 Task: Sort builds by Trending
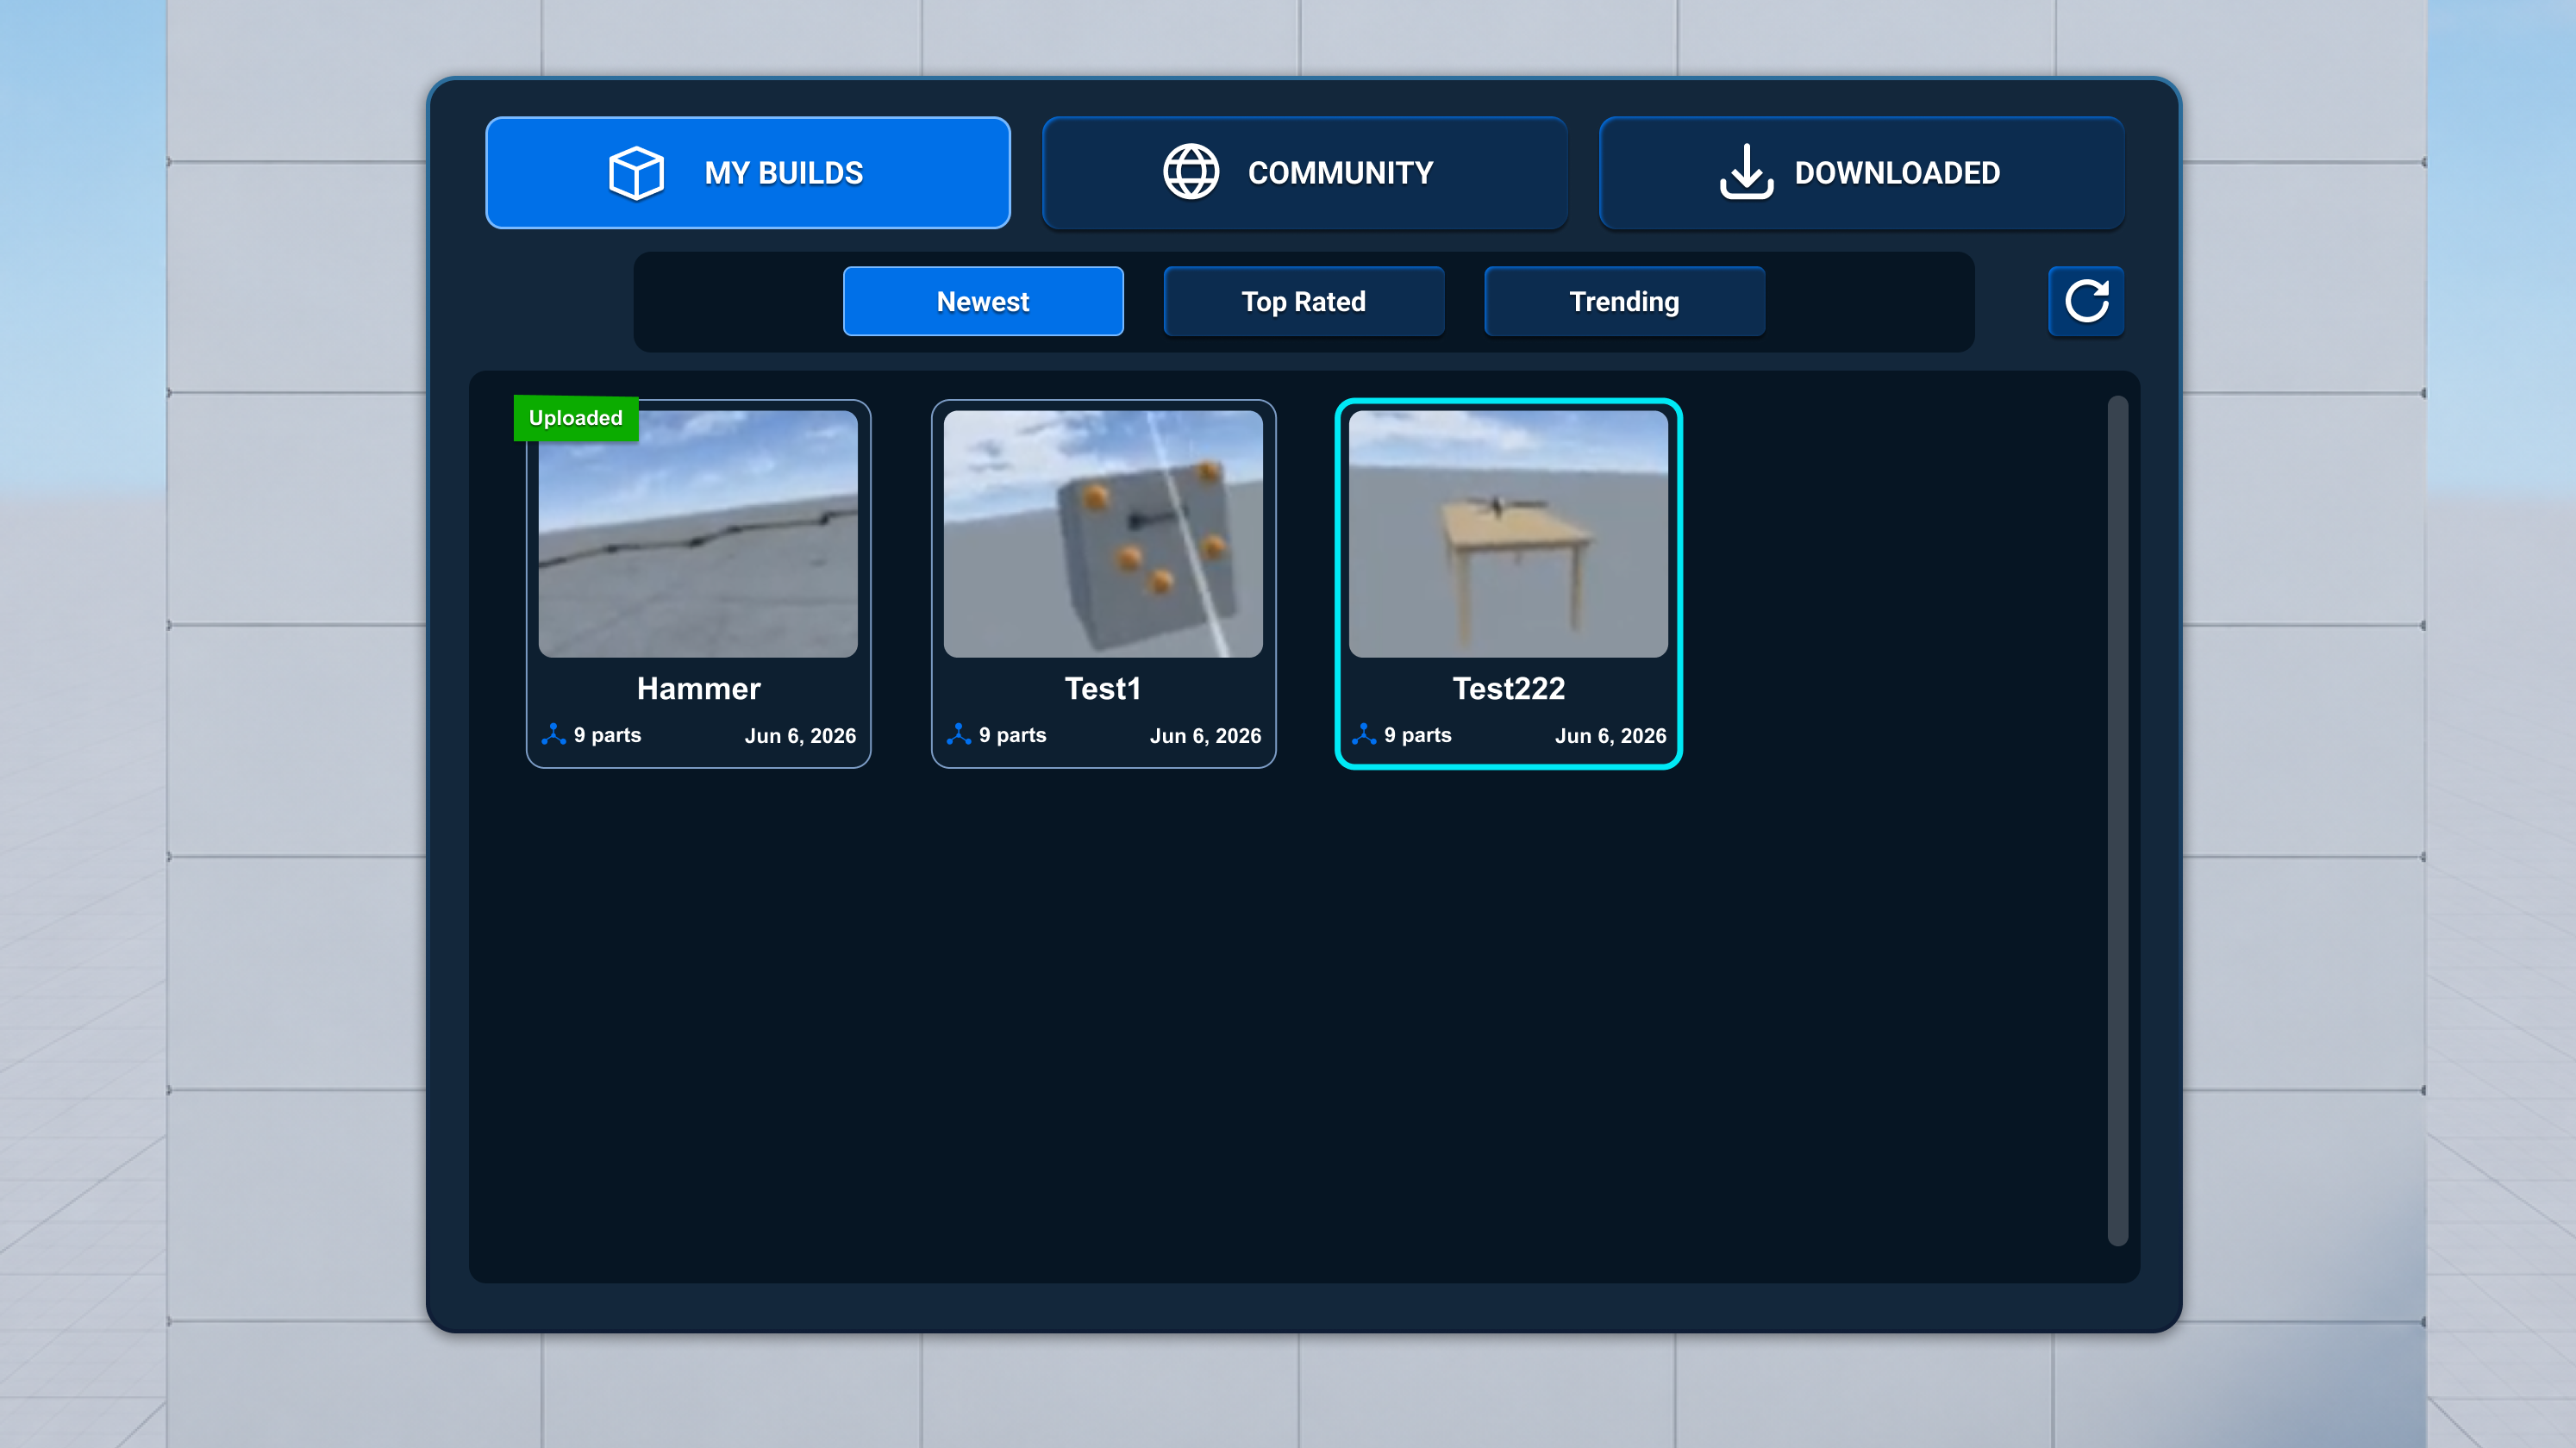coord(1624,301)
